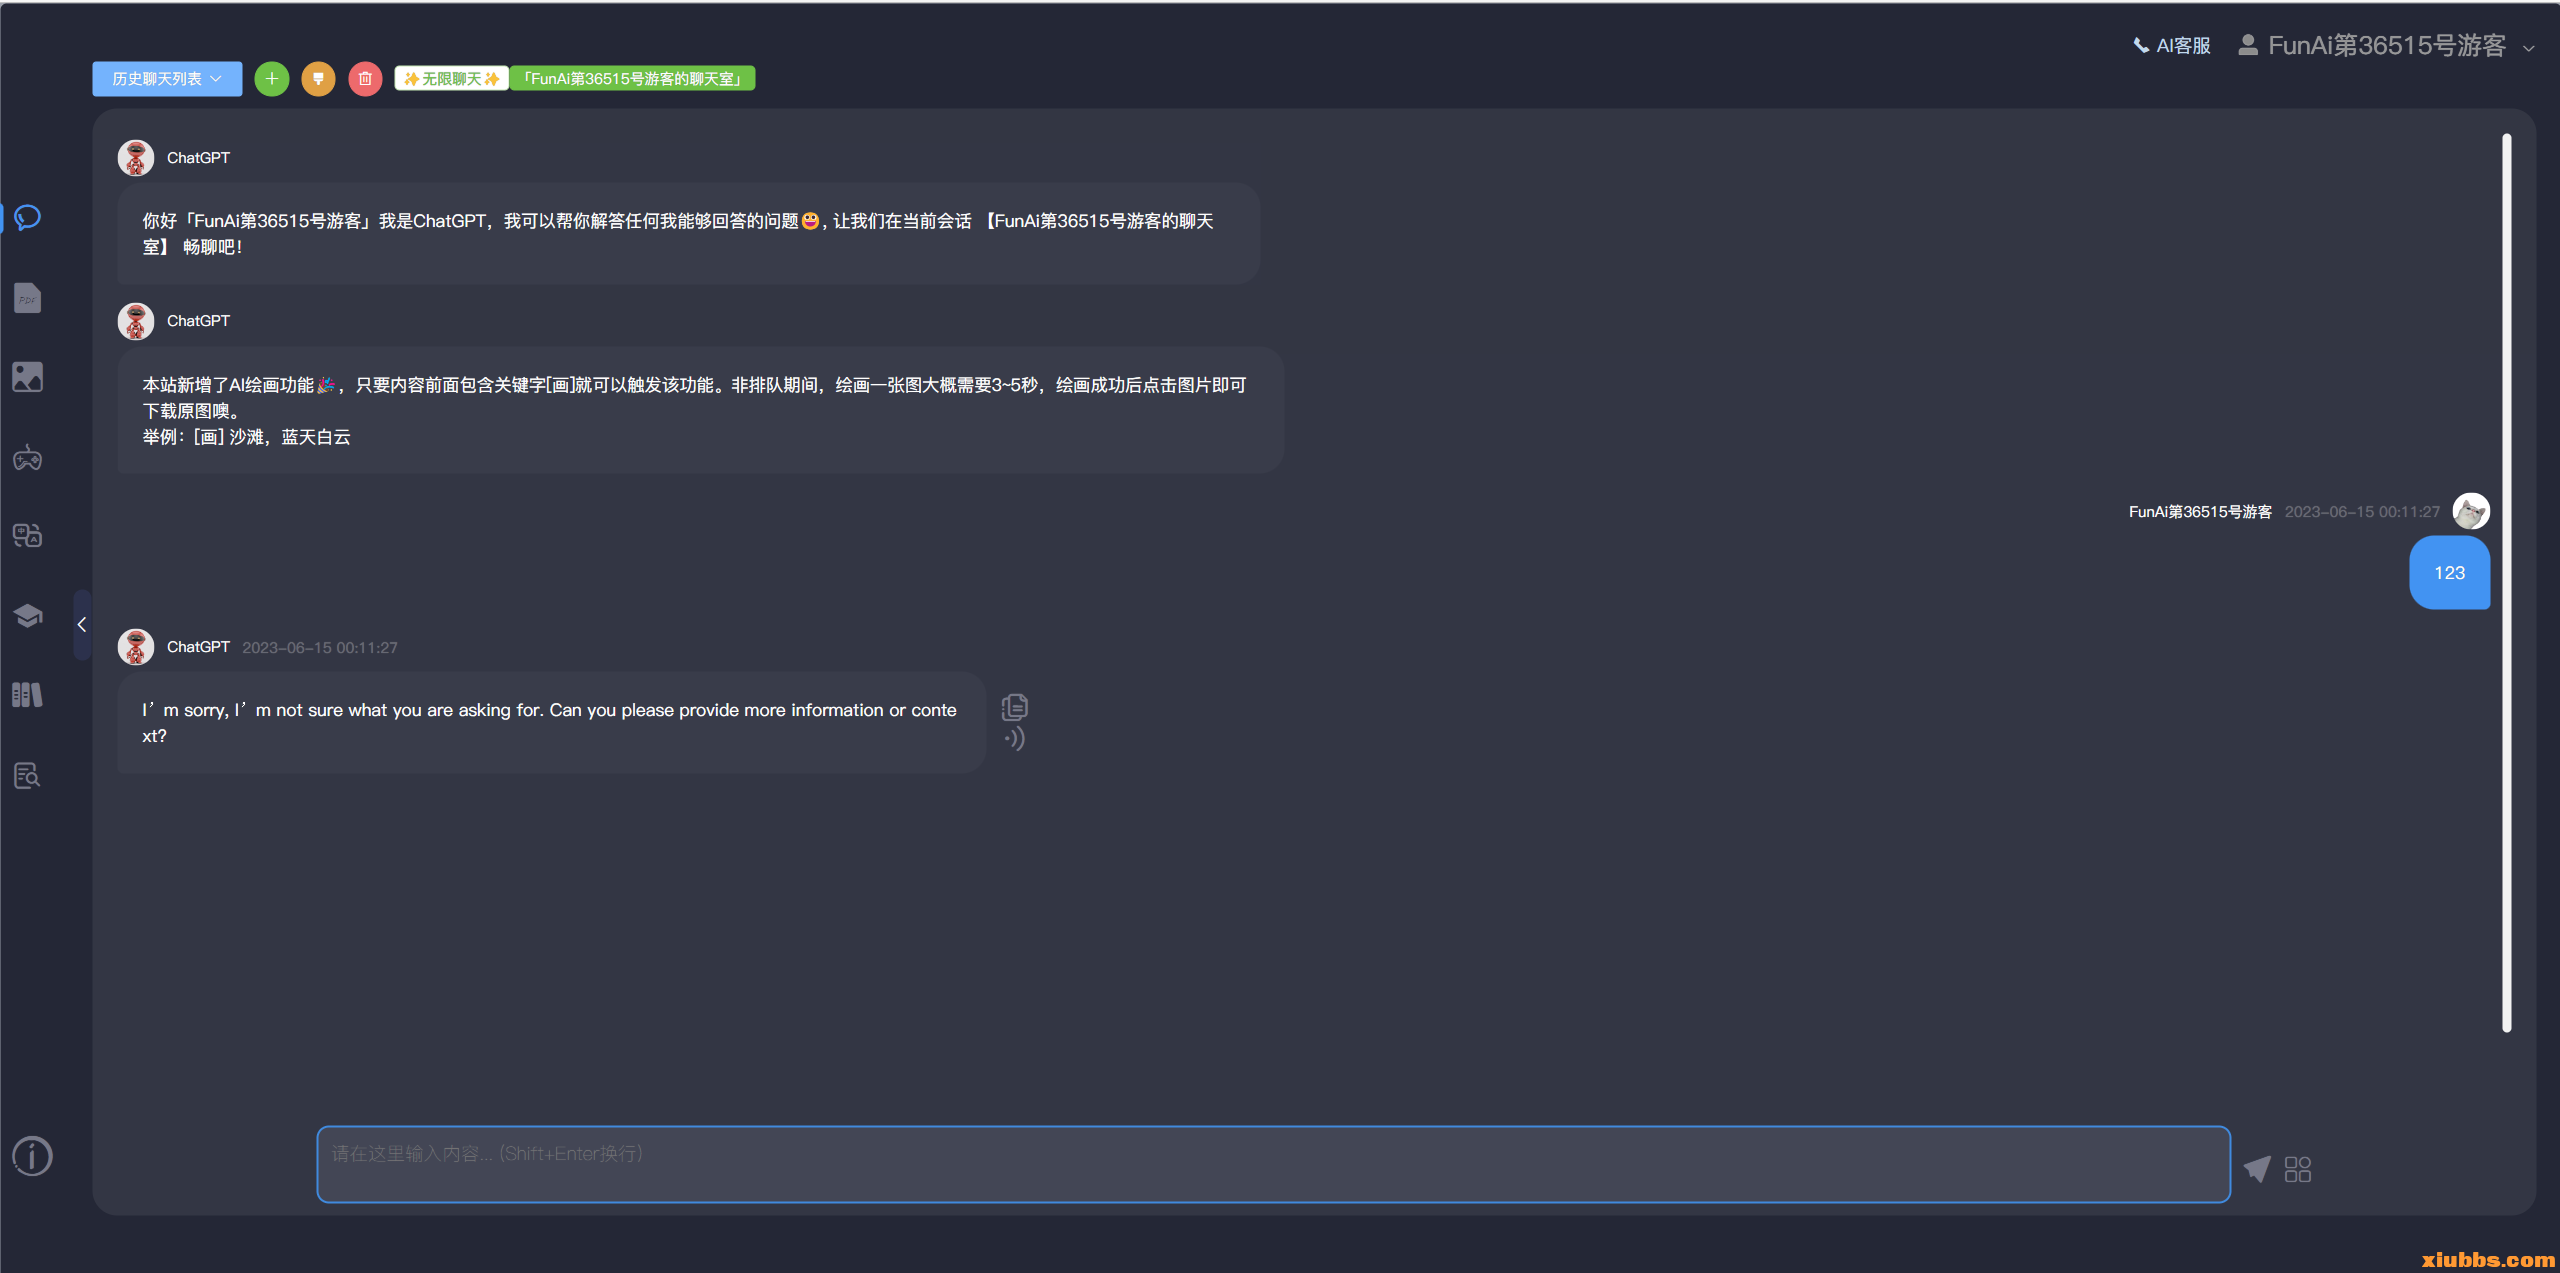The image size is (2560, 1273).
Task: Copy the ChatGPT reply text
Action: click(1015, 707)
